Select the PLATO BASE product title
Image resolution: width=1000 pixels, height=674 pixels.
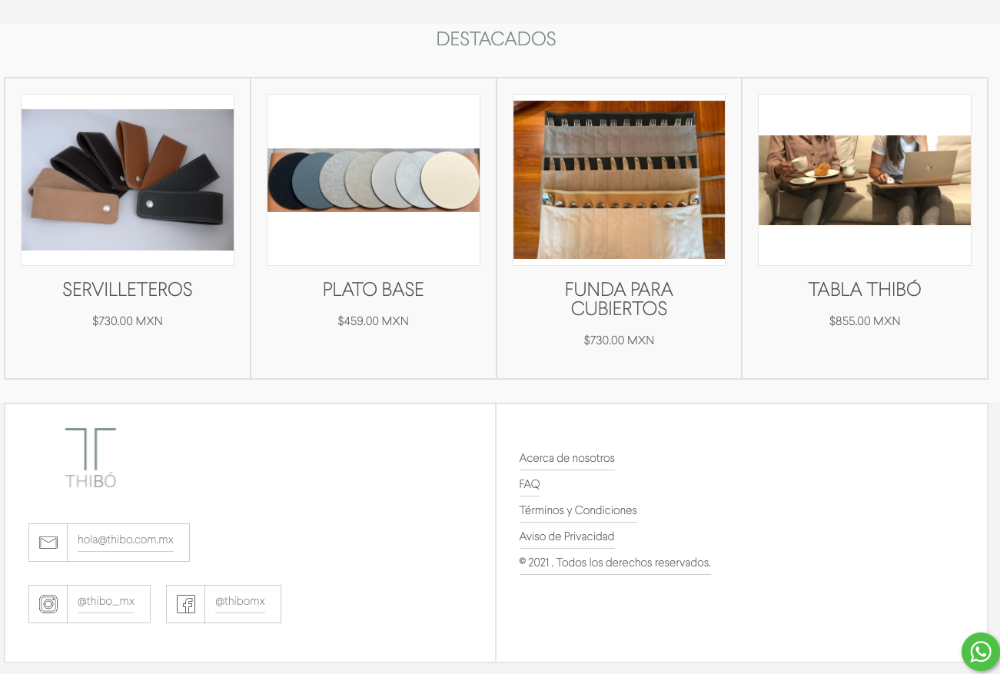(373, 290)
